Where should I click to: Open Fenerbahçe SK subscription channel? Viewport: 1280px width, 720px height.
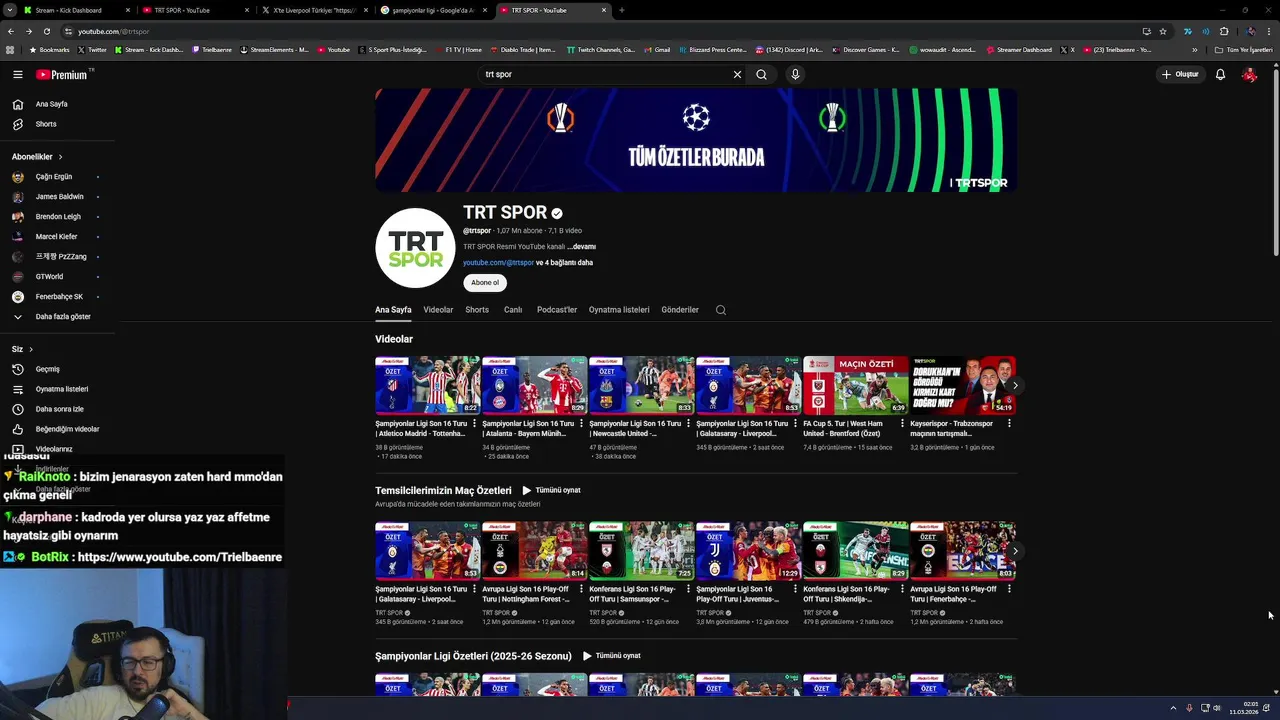[x=57, y=297]
